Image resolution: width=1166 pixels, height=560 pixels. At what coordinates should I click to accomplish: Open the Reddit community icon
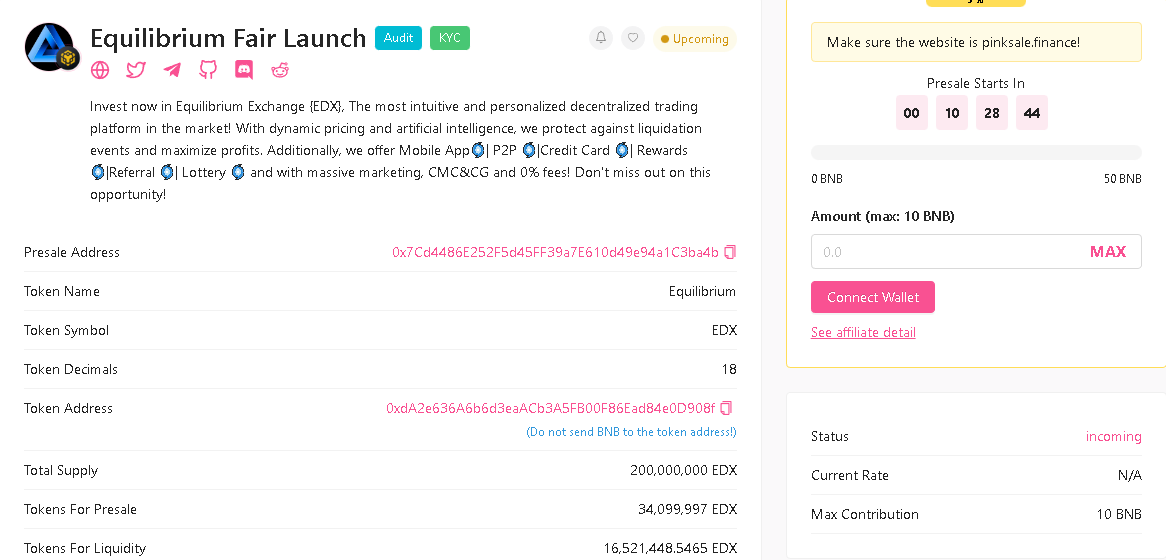[x=280, y=70]
